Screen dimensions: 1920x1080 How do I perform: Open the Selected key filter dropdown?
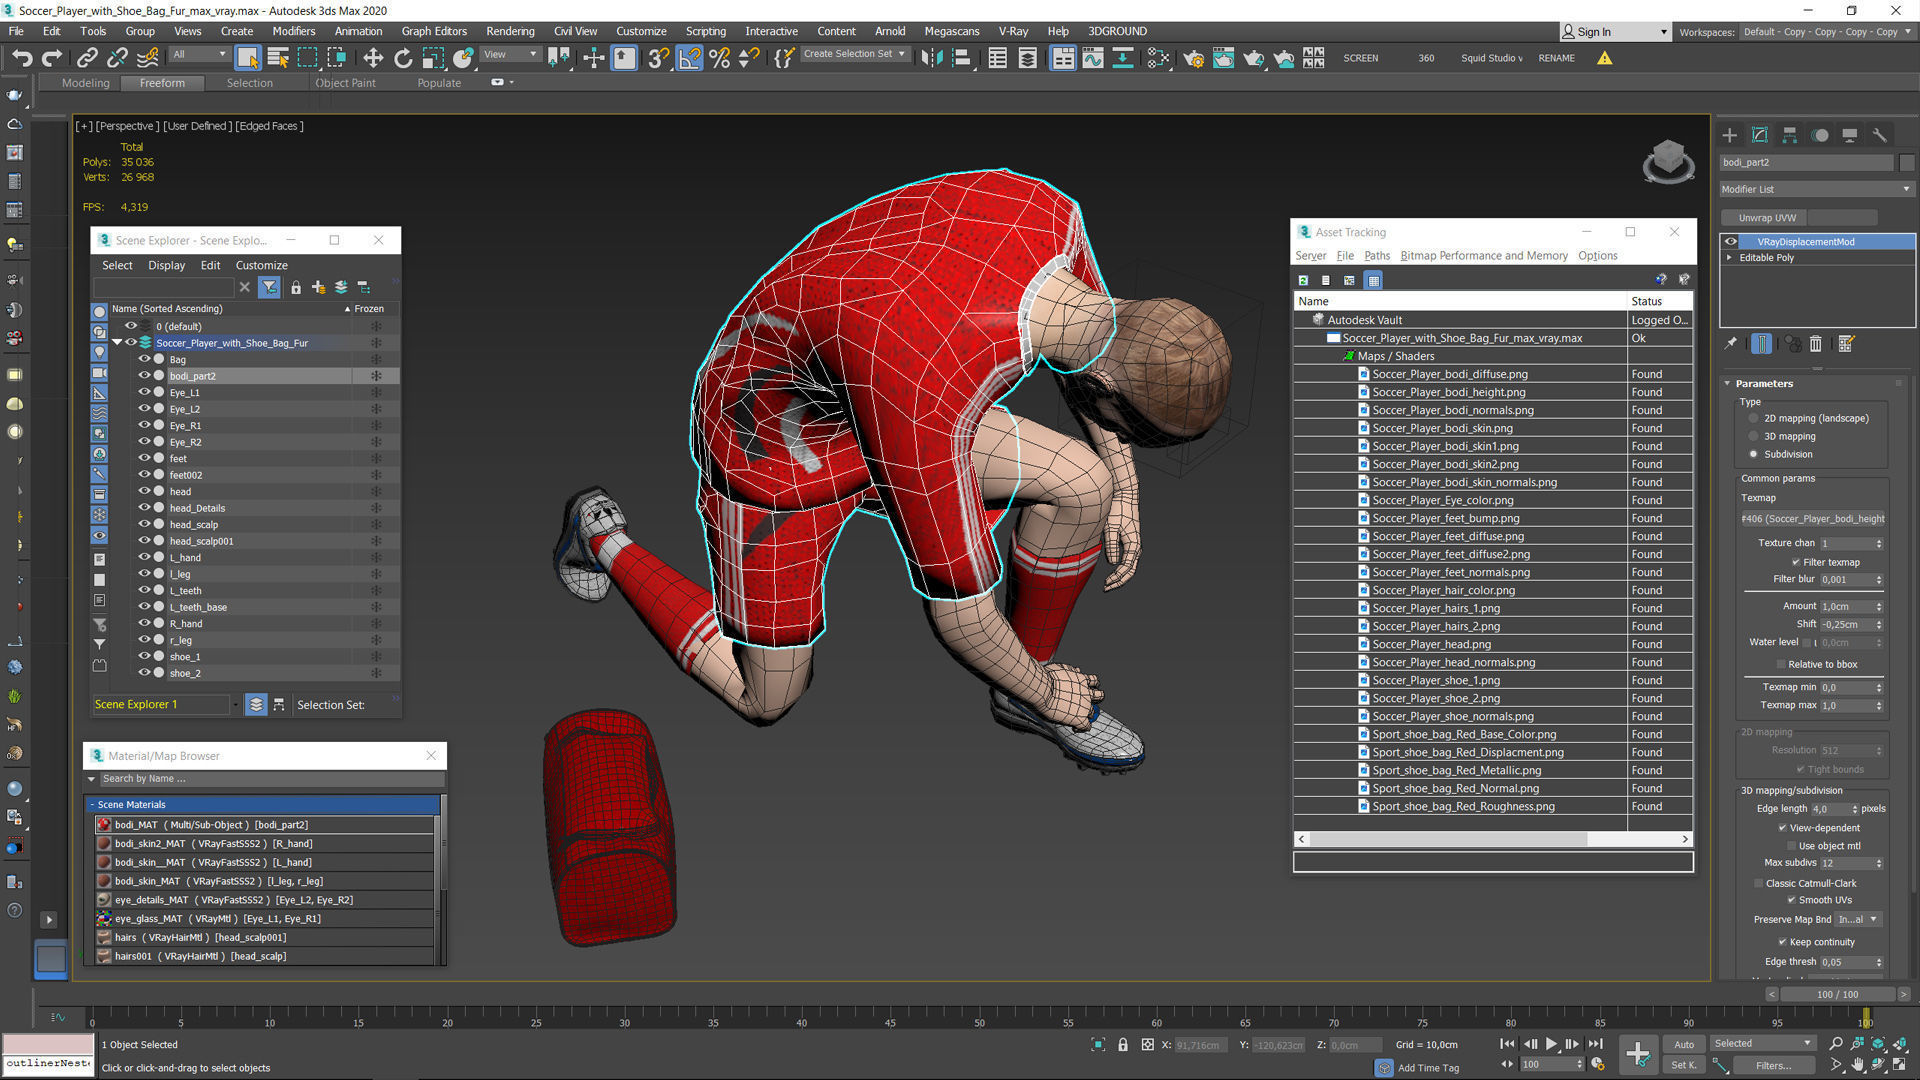(x=1763, y=1044)
